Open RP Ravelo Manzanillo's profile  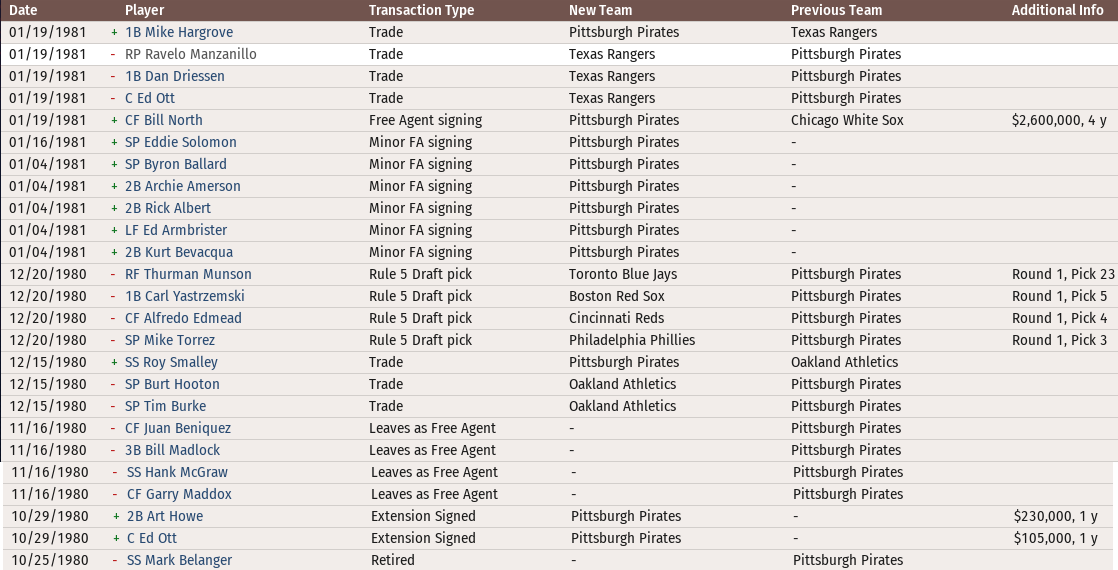[x=190, y=54]
